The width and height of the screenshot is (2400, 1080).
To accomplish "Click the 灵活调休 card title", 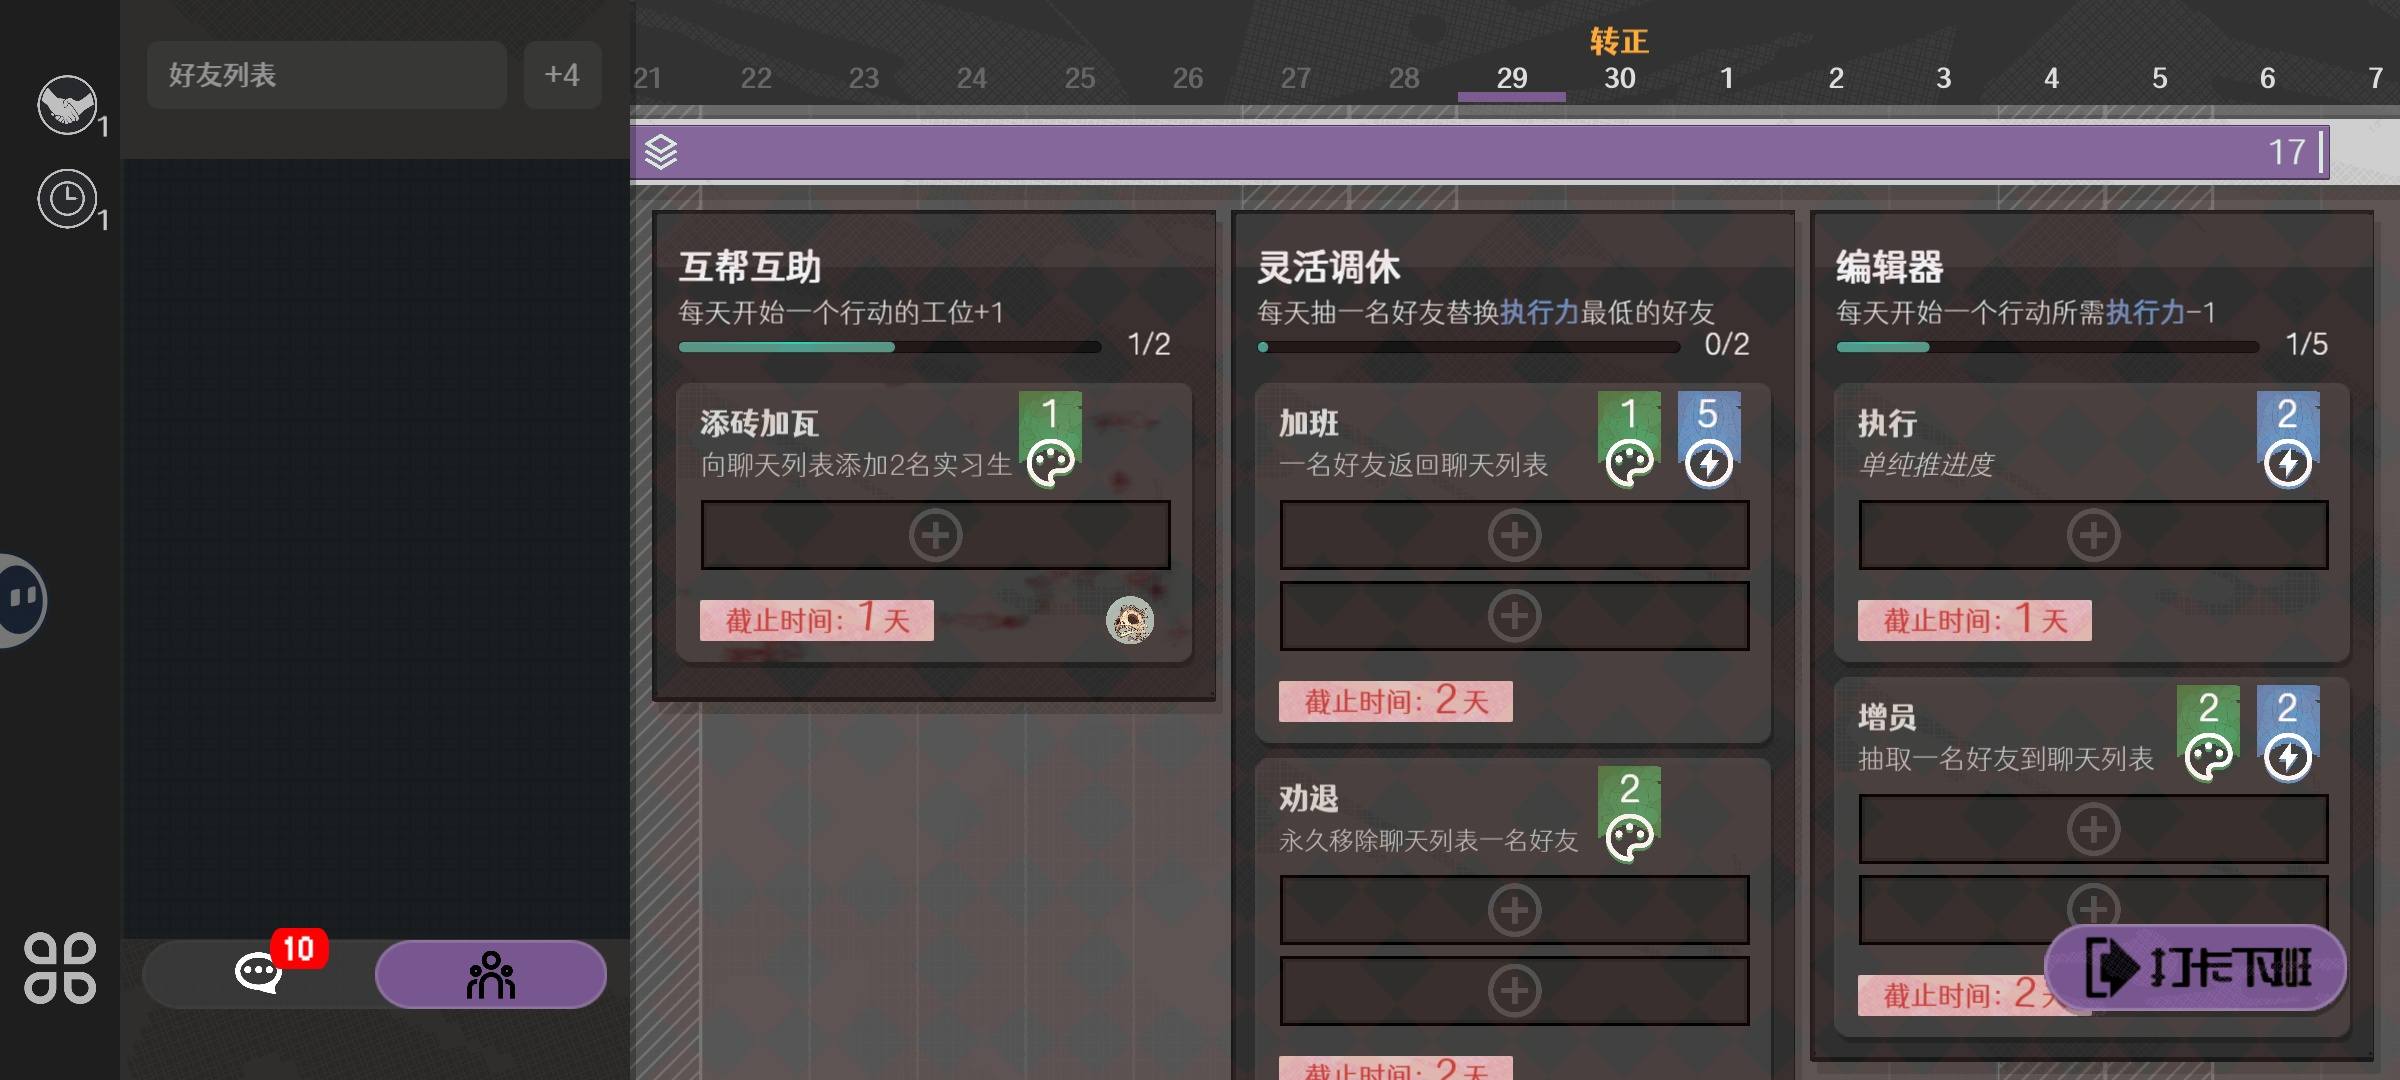I will tap(1328, 268).
